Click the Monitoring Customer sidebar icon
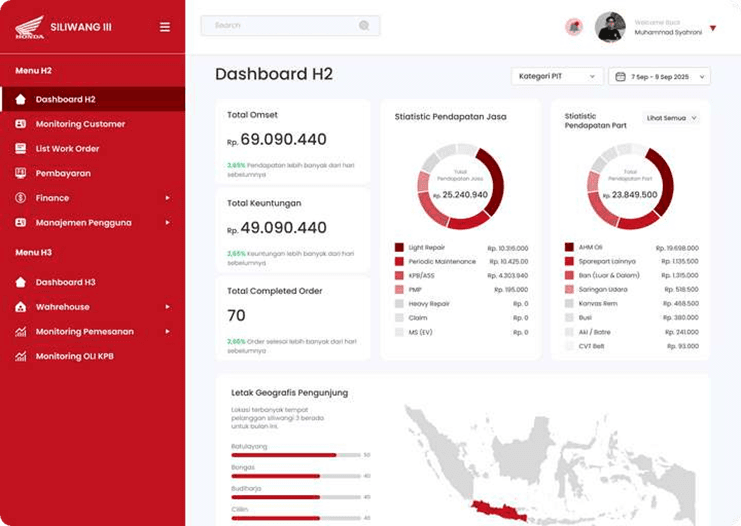This screenshot has height=526, width=741. pos(21,124)
